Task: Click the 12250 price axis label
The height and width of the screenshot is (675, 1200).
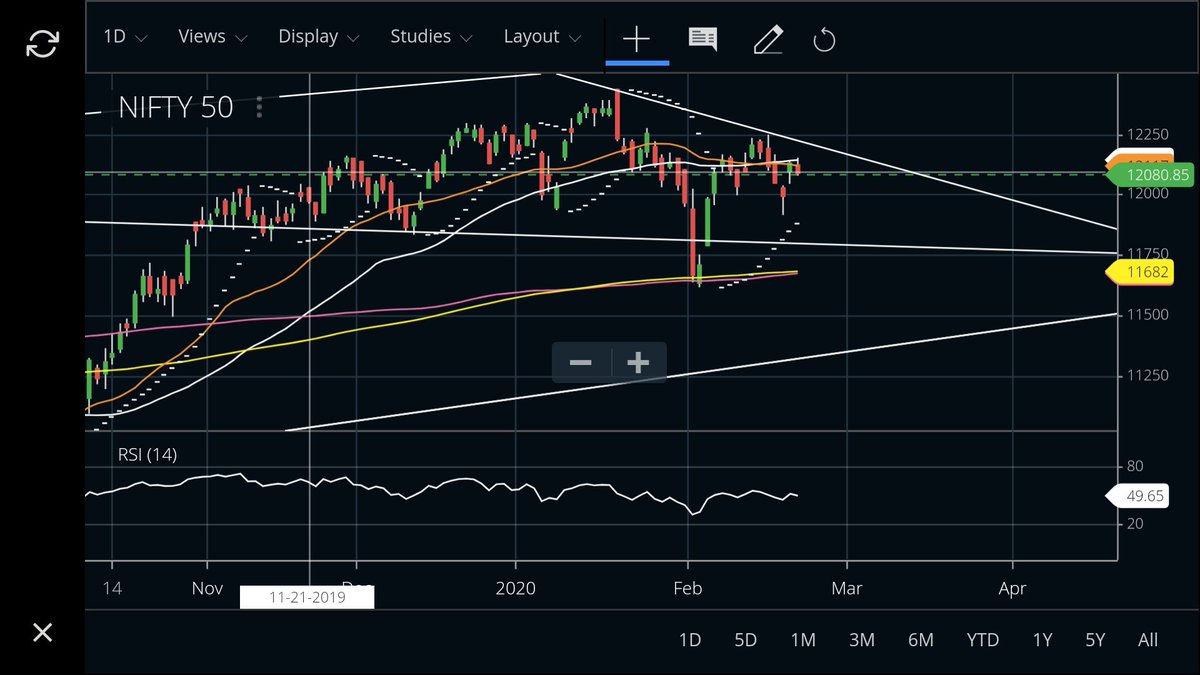Action: point(1148,134)
